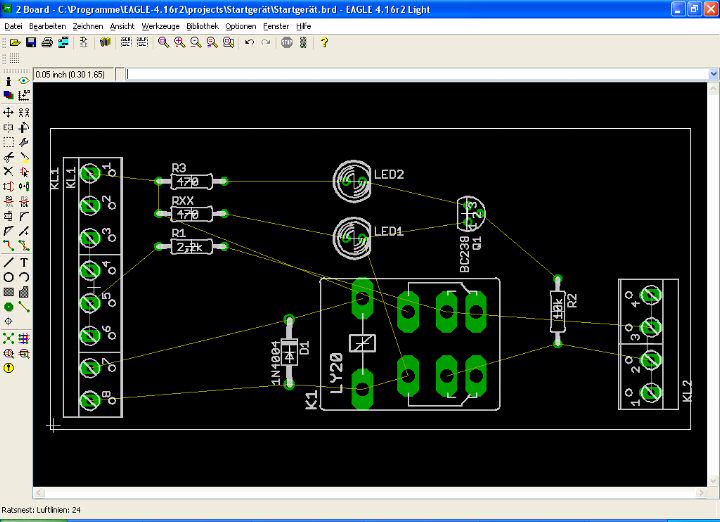
Task: Click the Open file folder button
Action: coord(15,43)
